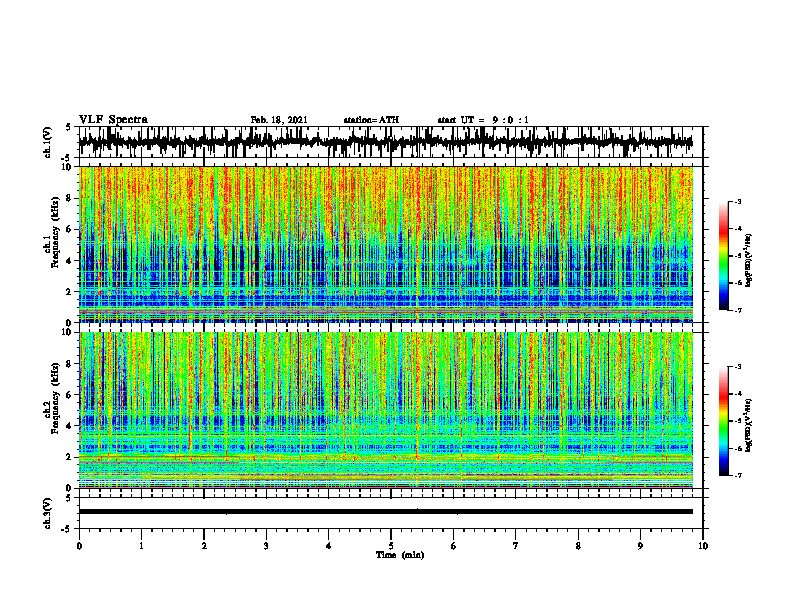Click the ch.1 voltage waveform trace
Image resolution: width=792 pixels, height=612 pixels.
[x=385, y=142]
